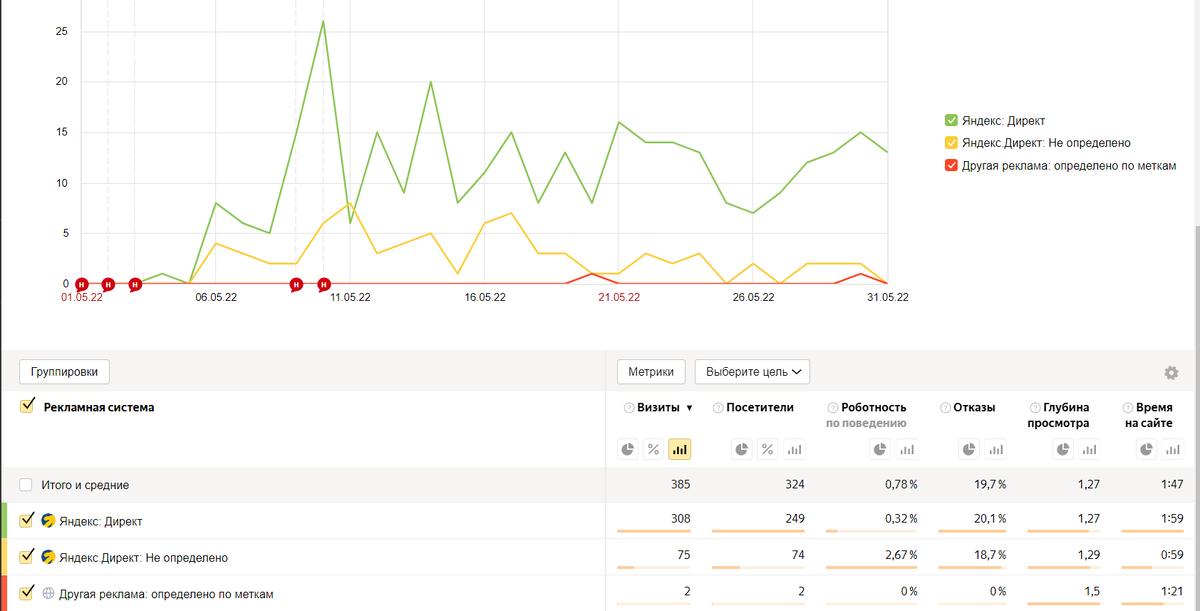Image resolution: width=1200 pixels, height=611 pixels.
Task: Click bar chart icon under Посетители
Action: [x=794, y=450]
